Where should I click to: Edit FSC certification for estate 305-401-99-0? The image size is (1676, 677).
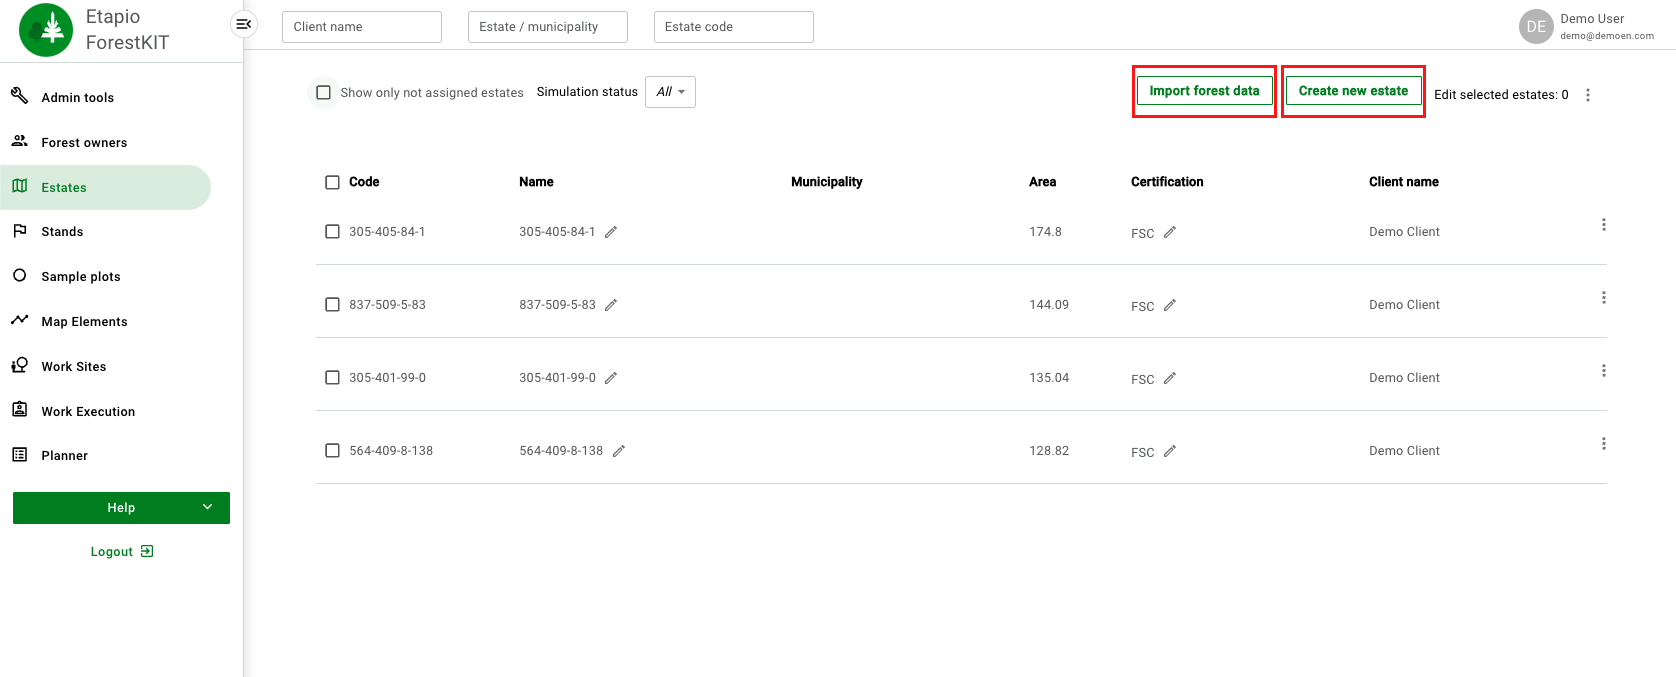(x=1170, y=378)
